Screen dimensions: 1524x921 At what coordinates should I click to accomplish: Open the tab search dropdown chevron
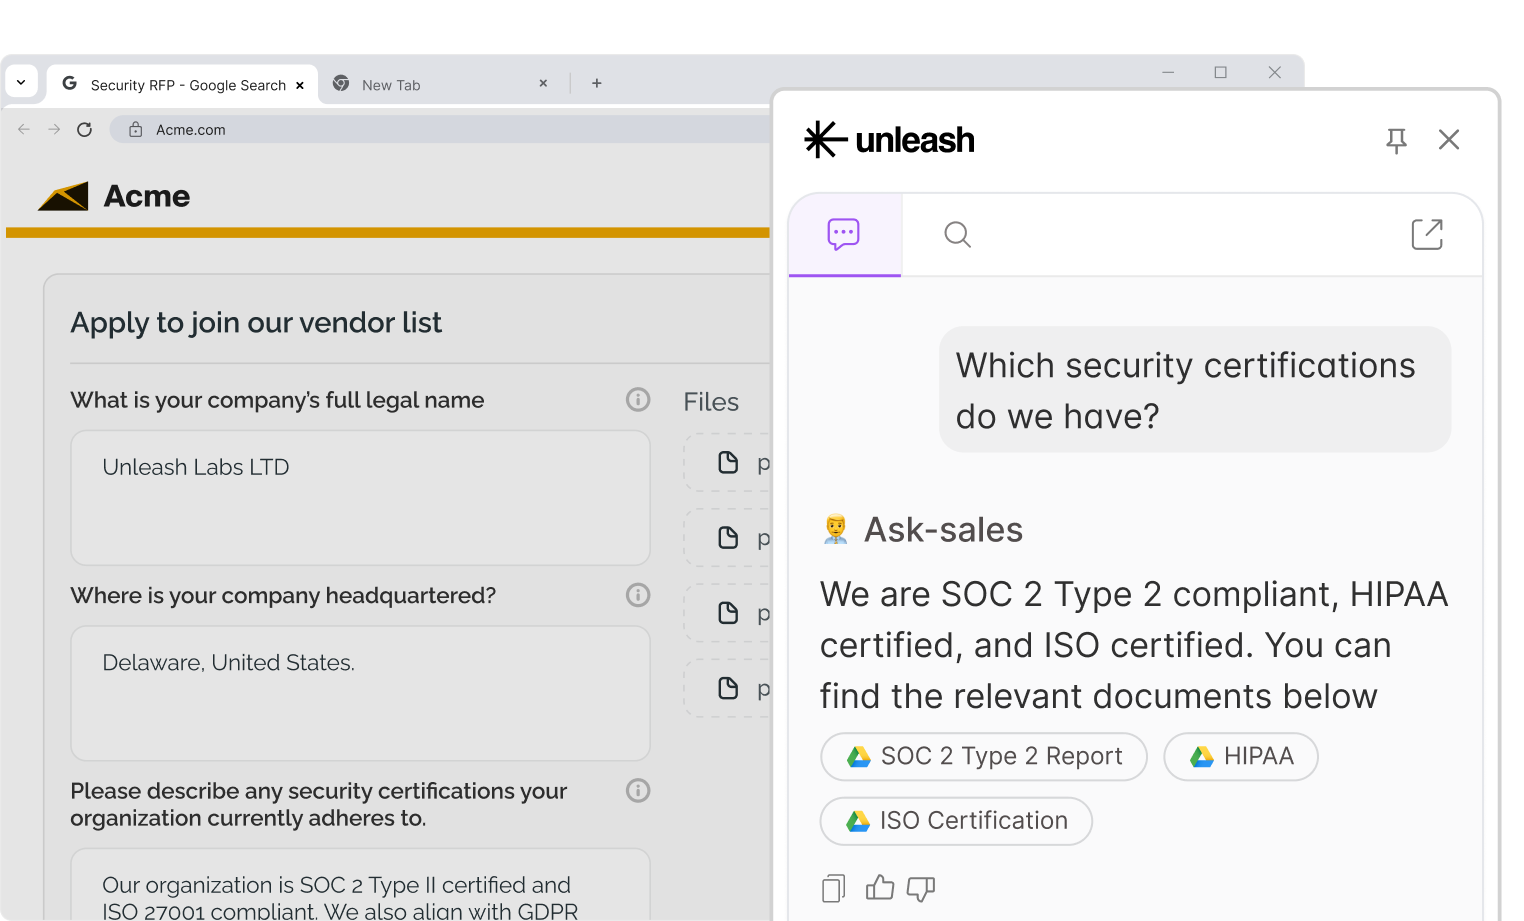click(21, 83)
